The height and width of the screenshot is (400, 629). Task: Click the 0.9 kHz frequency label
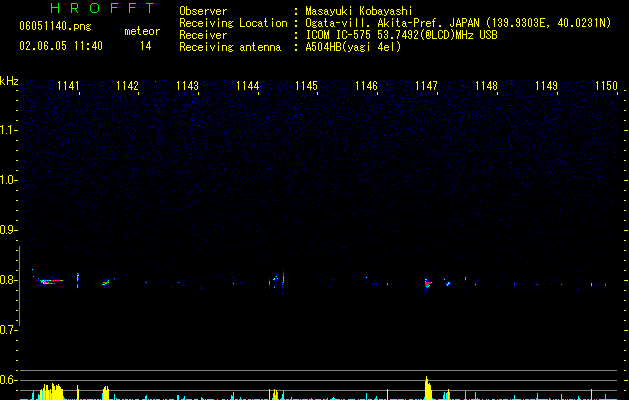coord(8,230)
